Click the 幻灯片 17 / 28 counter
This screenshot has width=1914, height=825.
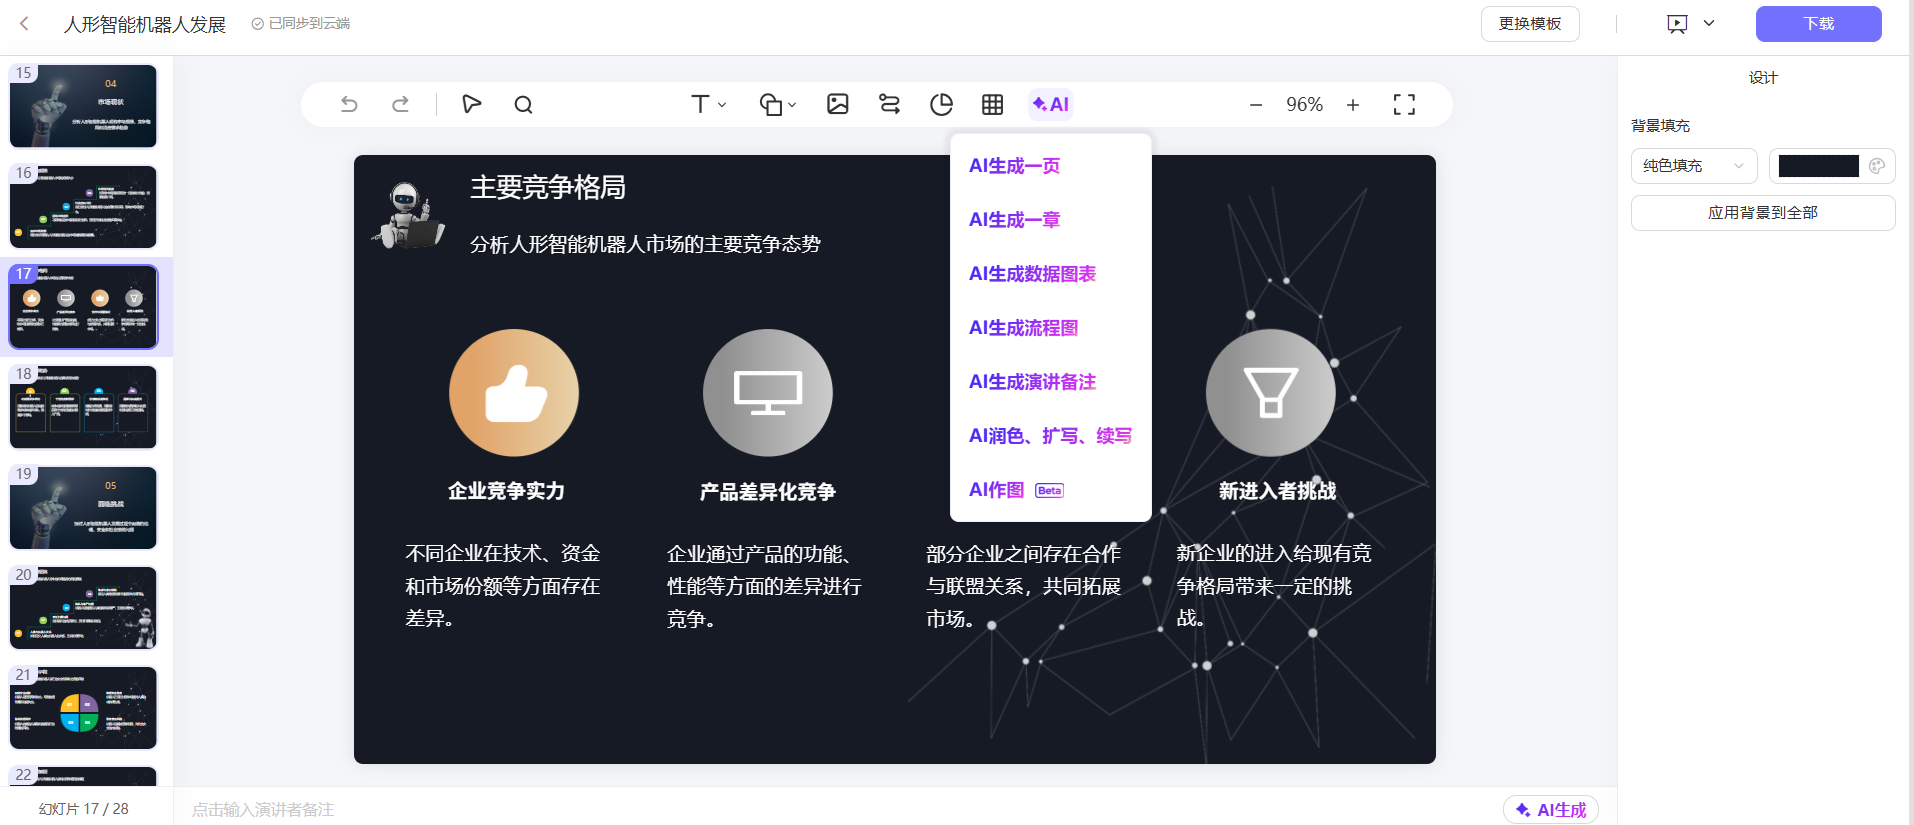pyautogui.click(x=84, y=808)
